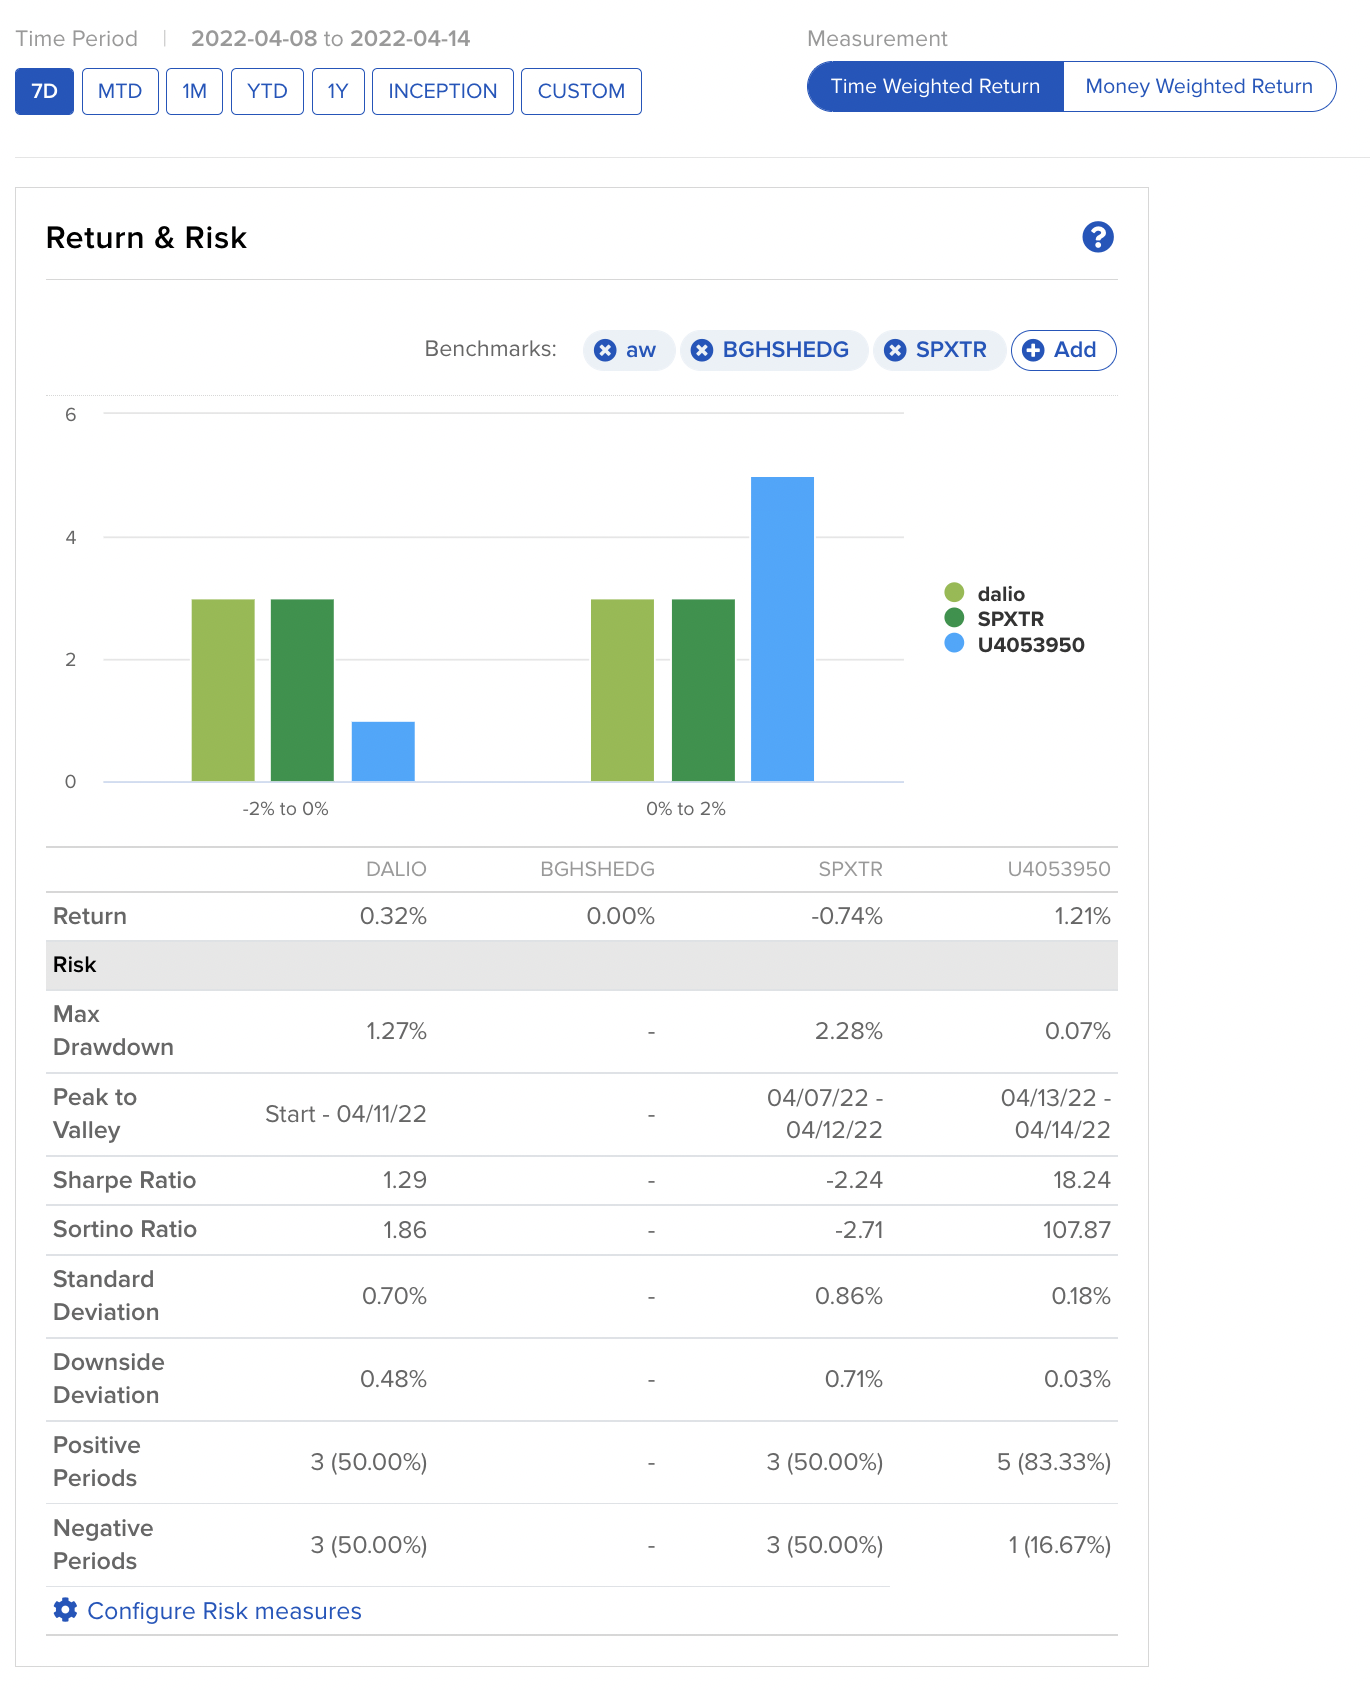Remove the BGHSHEDG benchmark via its X icon
This screenshot has width=1370, height=1690.
[x=702, y=350]
